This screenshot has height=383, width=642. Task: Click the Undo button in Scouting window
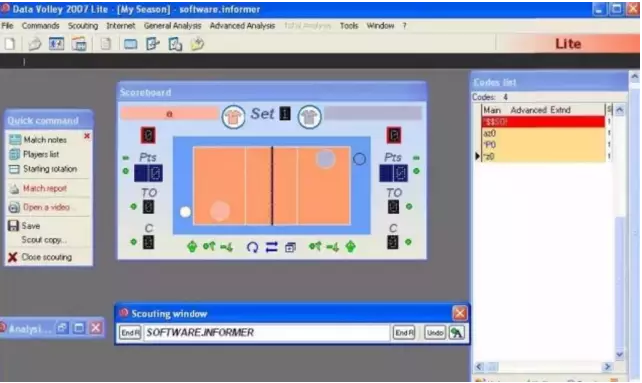pos(434,333)
